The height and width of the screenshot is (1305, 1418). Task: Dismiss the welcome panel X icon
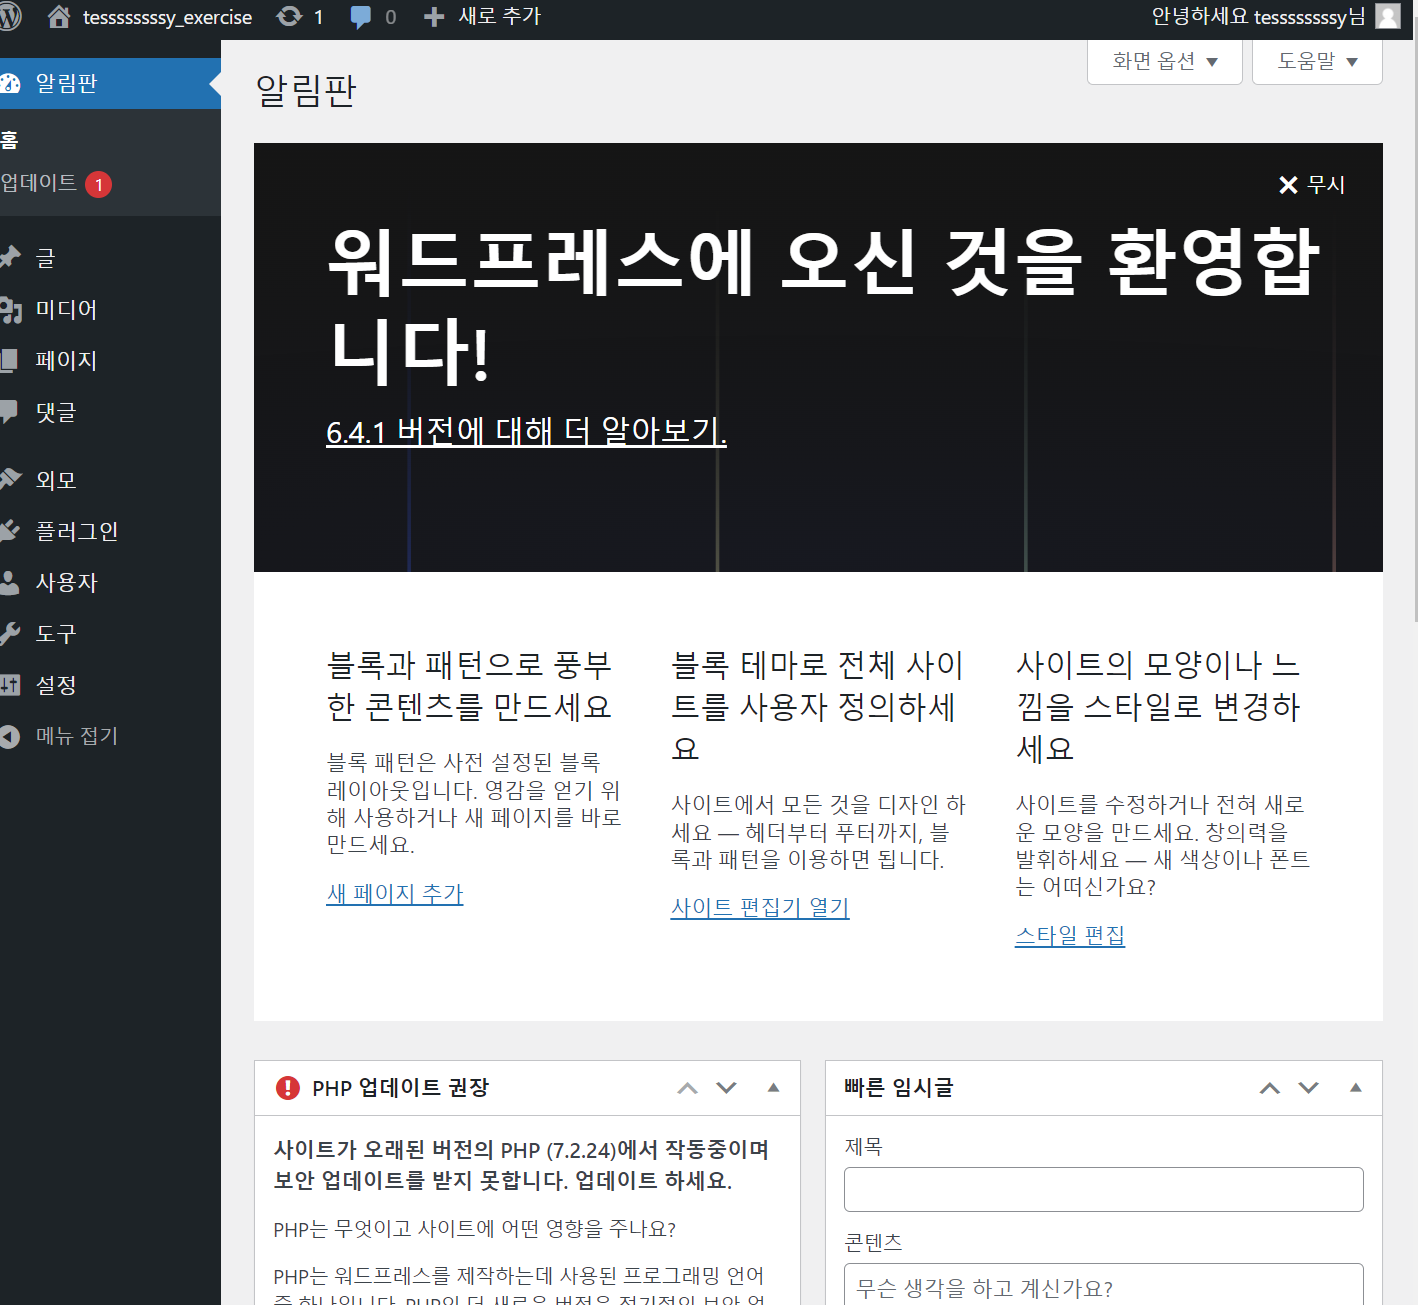pyautogui.click(x=1288, y=185)
